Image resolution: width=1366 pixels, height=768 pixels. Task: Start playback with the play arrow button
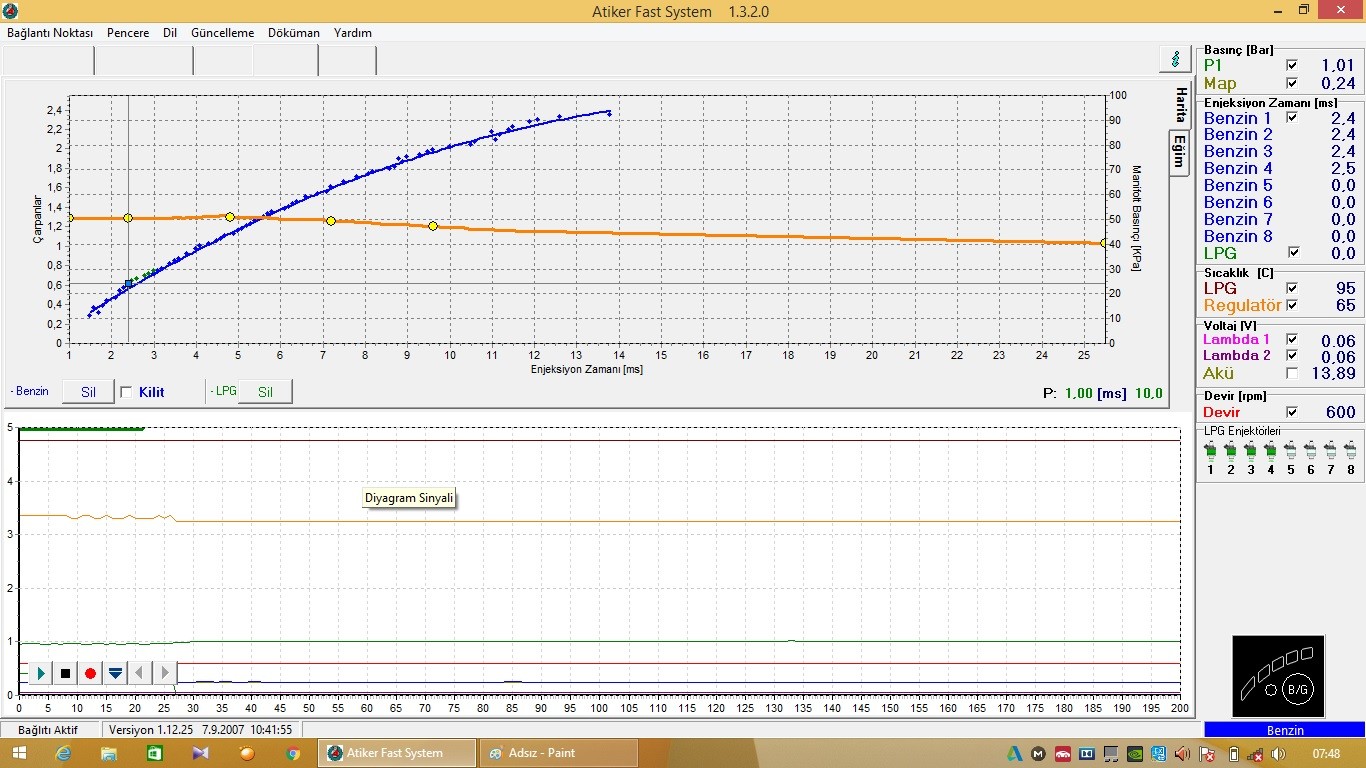point(41,674)
